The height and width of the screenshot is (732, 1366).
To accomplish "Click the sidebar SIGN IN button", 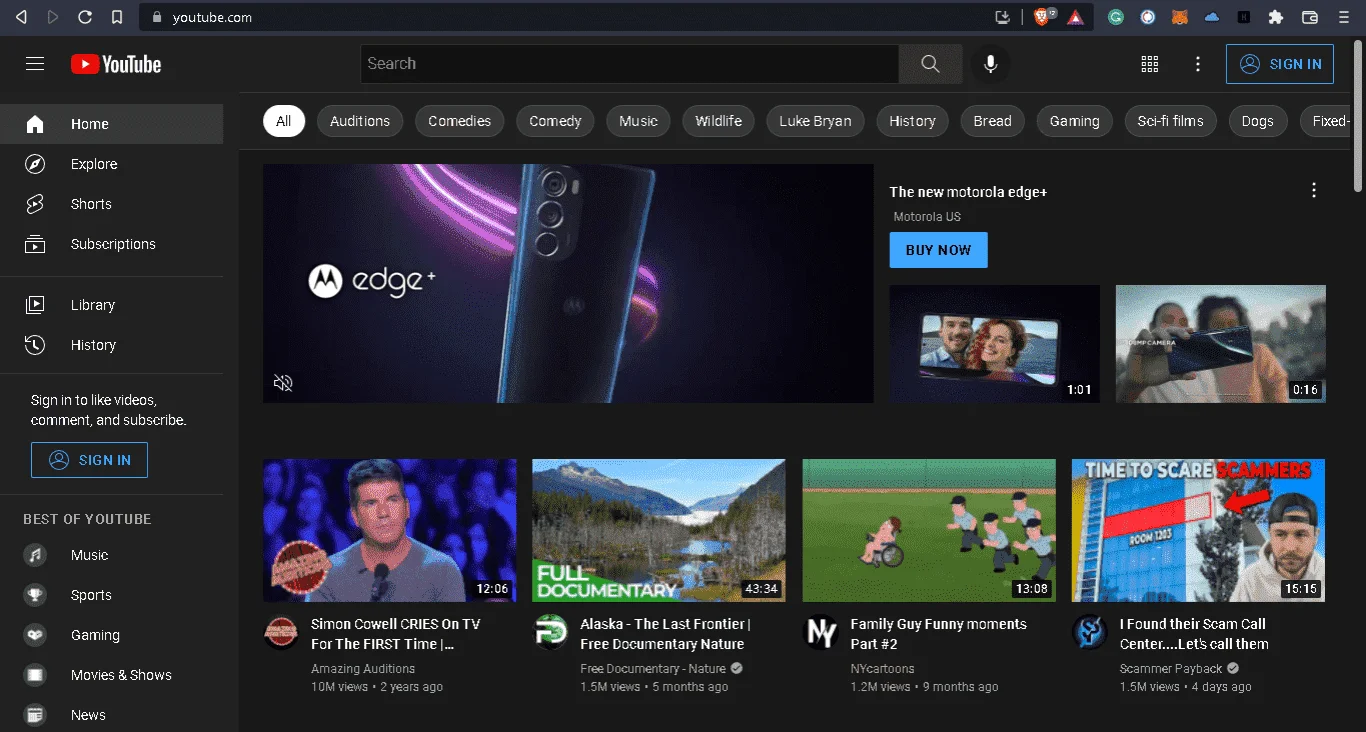I will (89, 460).
